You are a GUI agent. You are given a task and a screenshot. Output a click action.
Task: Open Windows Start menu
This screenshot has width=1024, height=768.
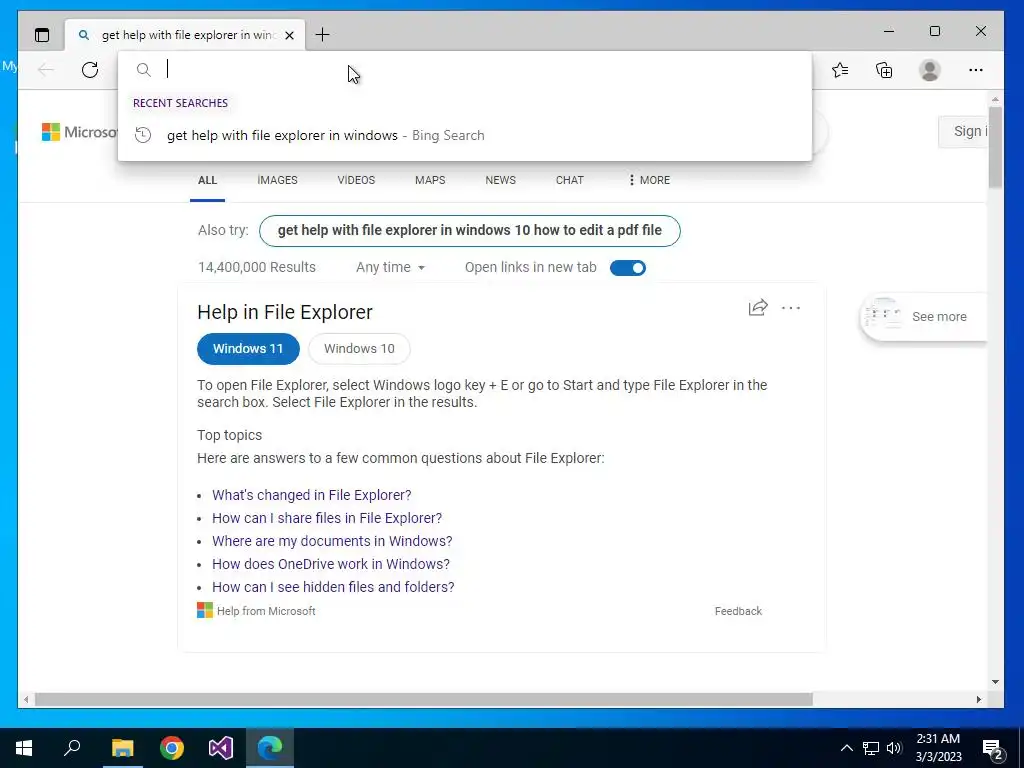(x=24, y=748)
